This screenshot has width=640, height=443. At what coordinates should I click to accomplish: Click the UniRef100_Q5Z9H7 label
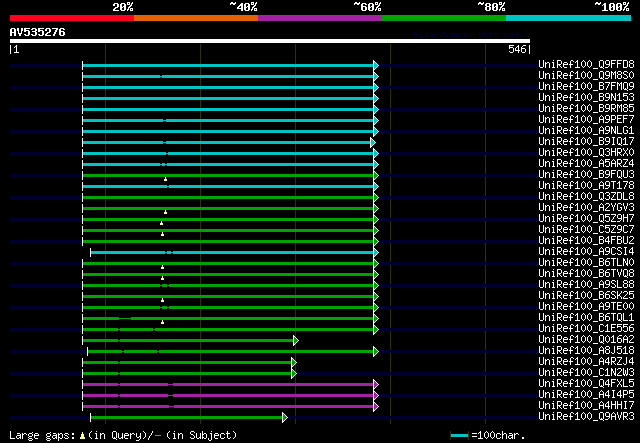click(586, 219)
